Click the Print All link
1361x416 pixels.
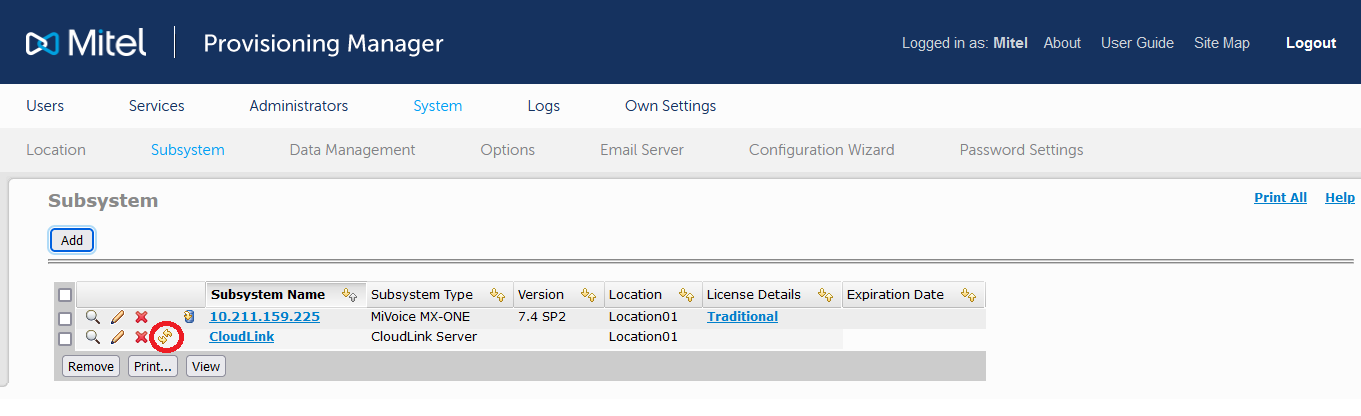tap(1280, 198)
